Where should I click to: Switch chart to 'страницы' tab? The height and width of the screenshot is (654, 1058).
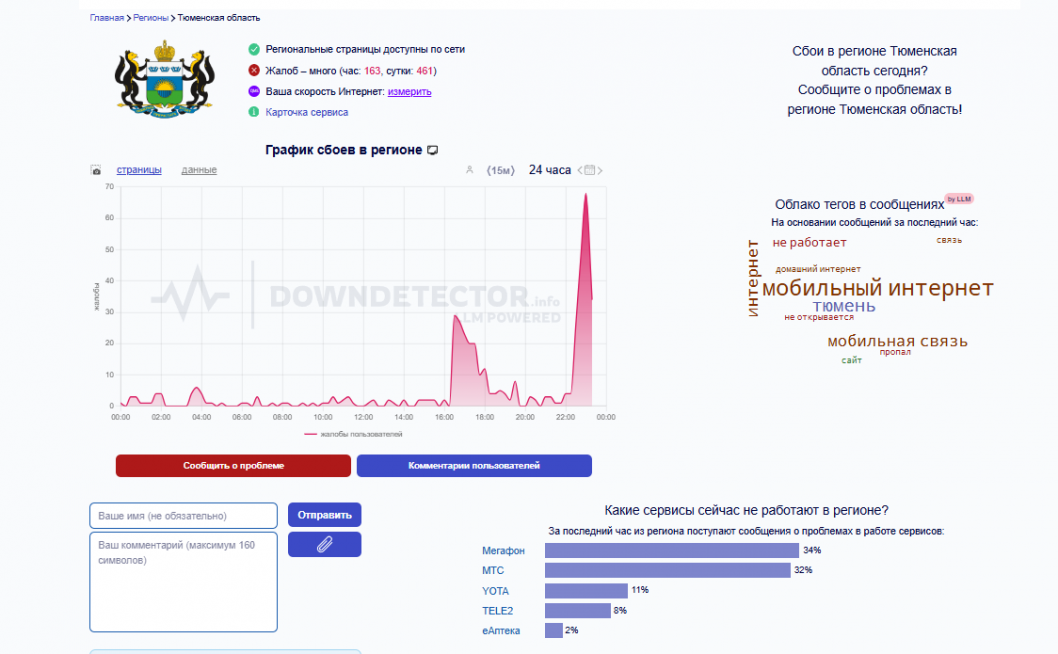[x=139, y=170]
